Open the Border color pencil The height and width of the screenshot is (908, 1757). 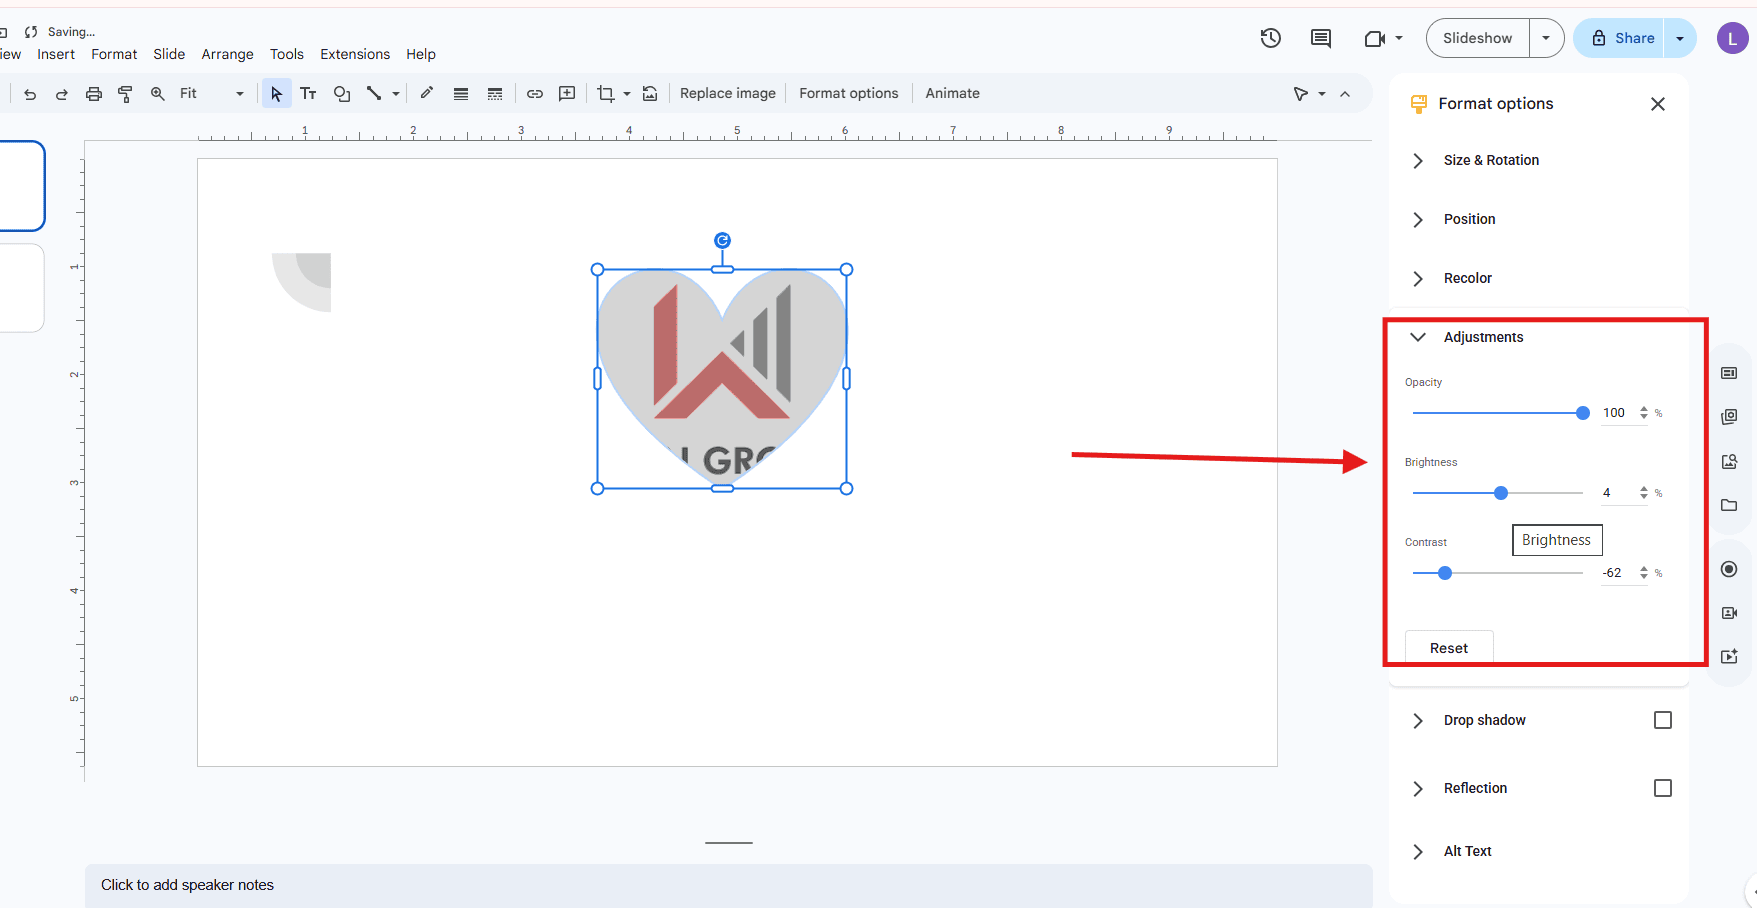(427, 94)
